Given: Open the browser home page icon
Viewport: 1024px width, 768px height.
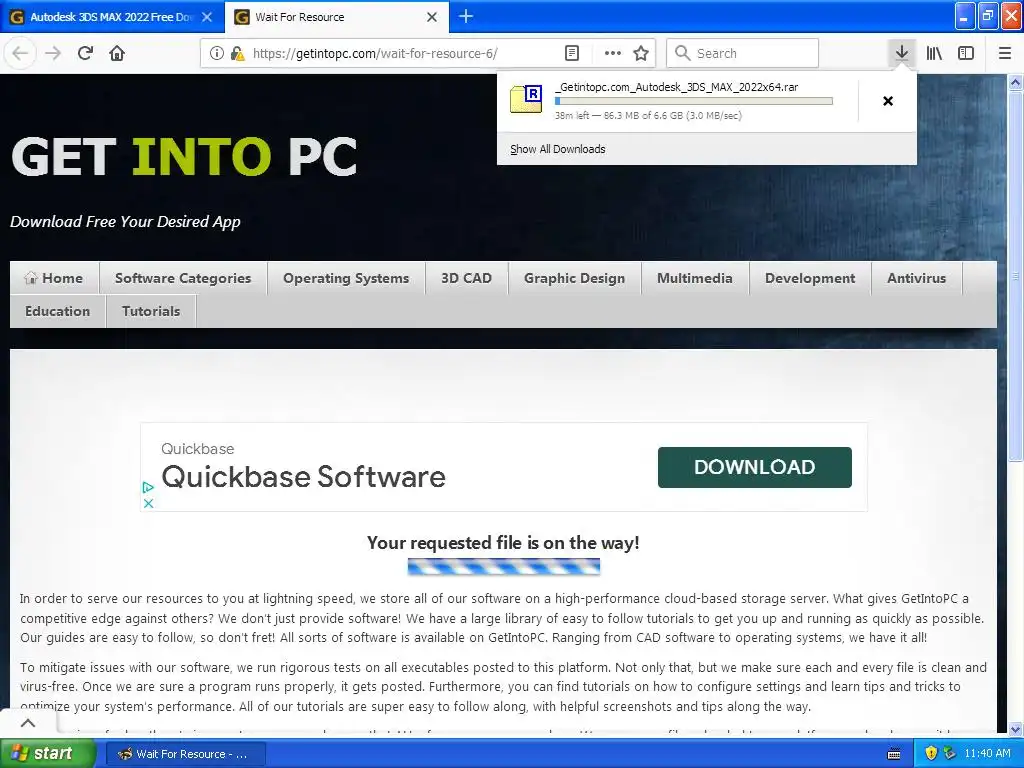Looking at the screenshot, I should coord(117,53).
